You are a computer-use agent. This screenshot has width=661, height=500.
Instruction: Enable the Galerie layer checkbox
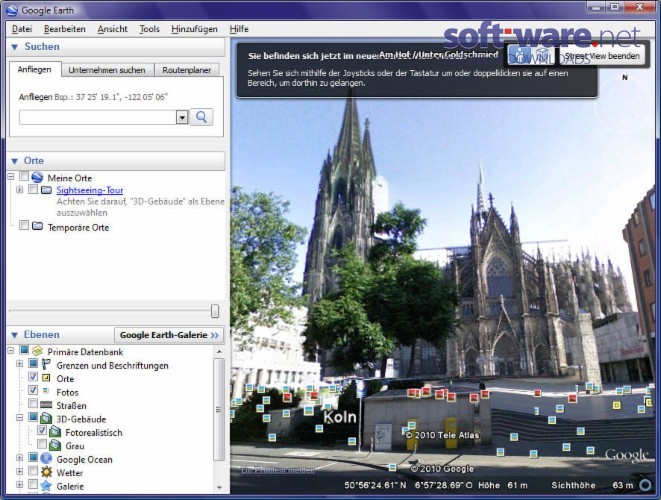(x=33, y=484)
